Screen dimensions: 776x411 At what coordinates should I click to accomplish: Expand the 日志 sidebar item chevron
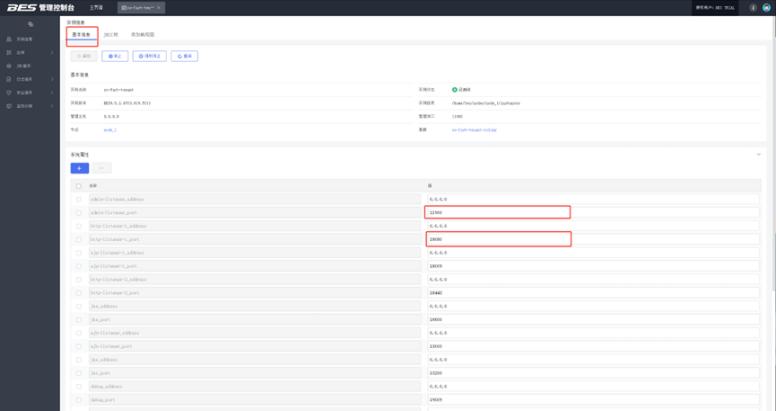coord(52,79)
